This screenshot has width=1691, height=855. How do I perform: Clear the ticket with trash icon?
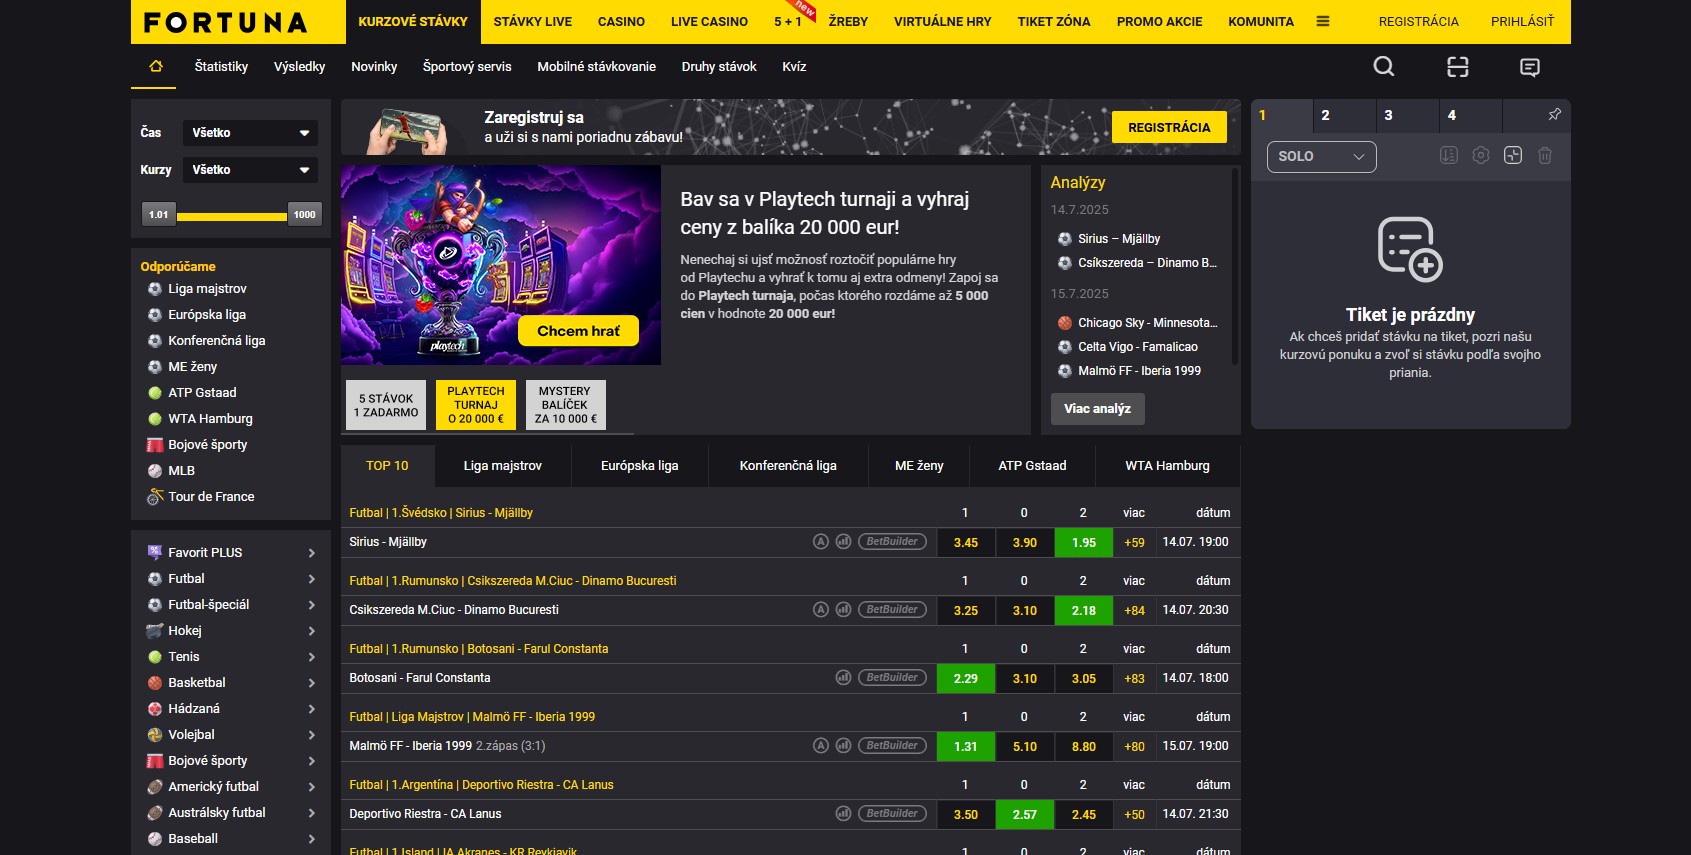1545,156
